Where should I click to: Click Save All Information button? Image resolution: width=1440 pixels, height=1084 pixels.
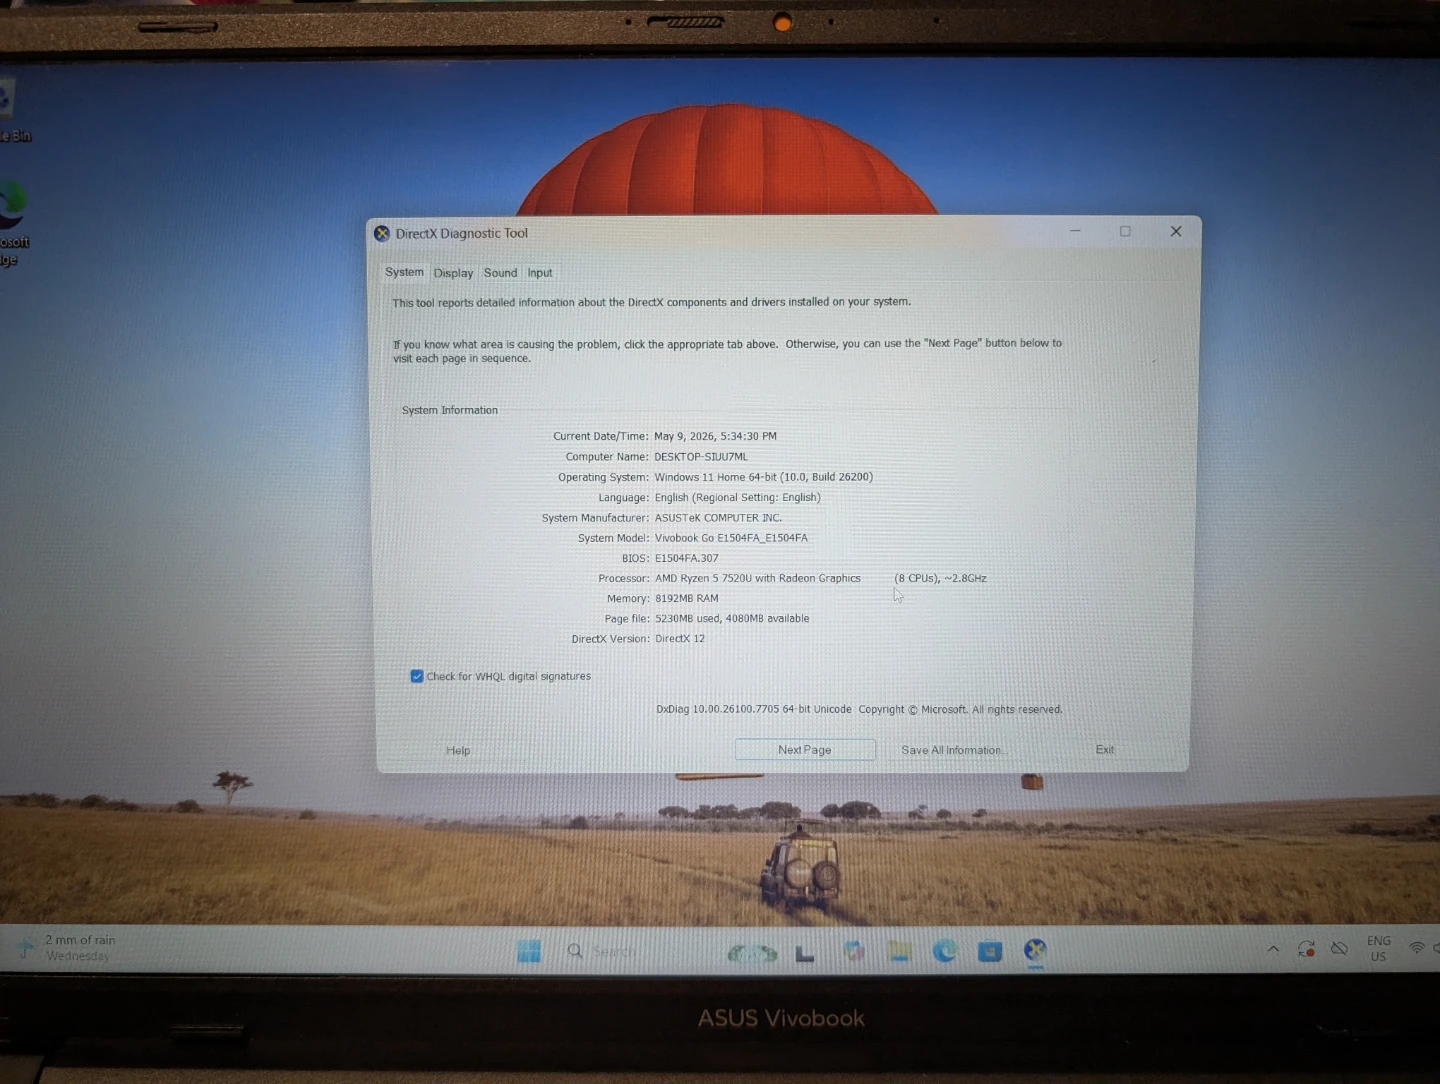[953, 750]
